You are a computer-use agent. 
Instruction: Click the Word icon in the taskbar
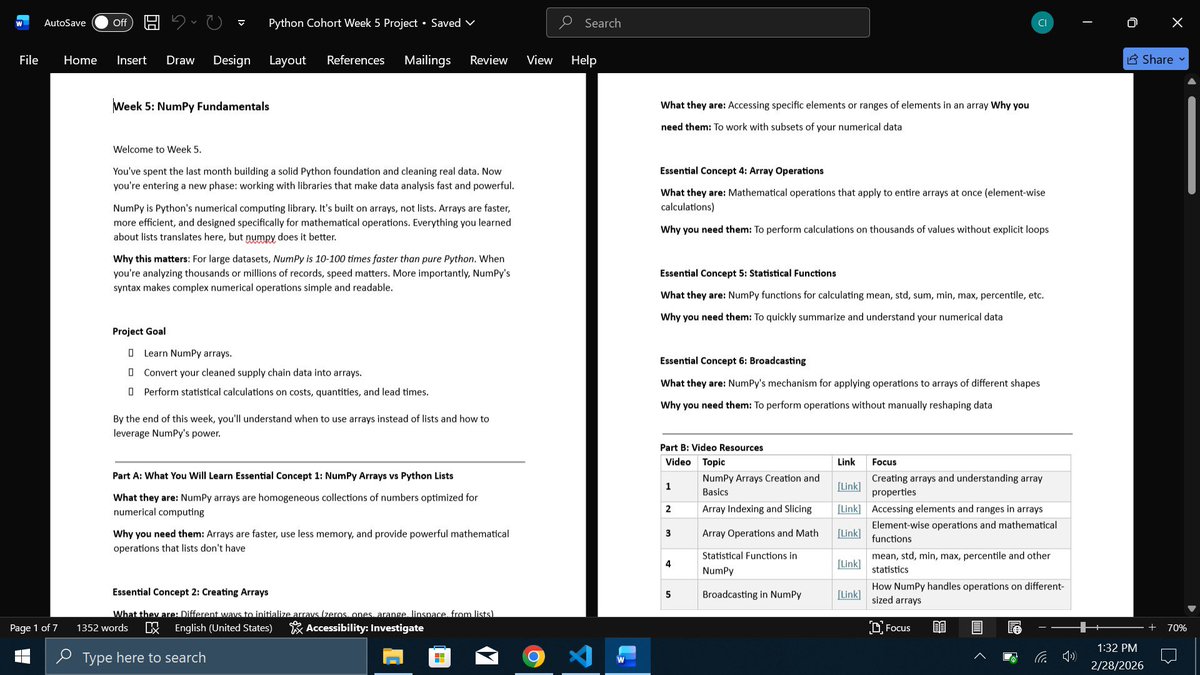[x=627, y=657]
